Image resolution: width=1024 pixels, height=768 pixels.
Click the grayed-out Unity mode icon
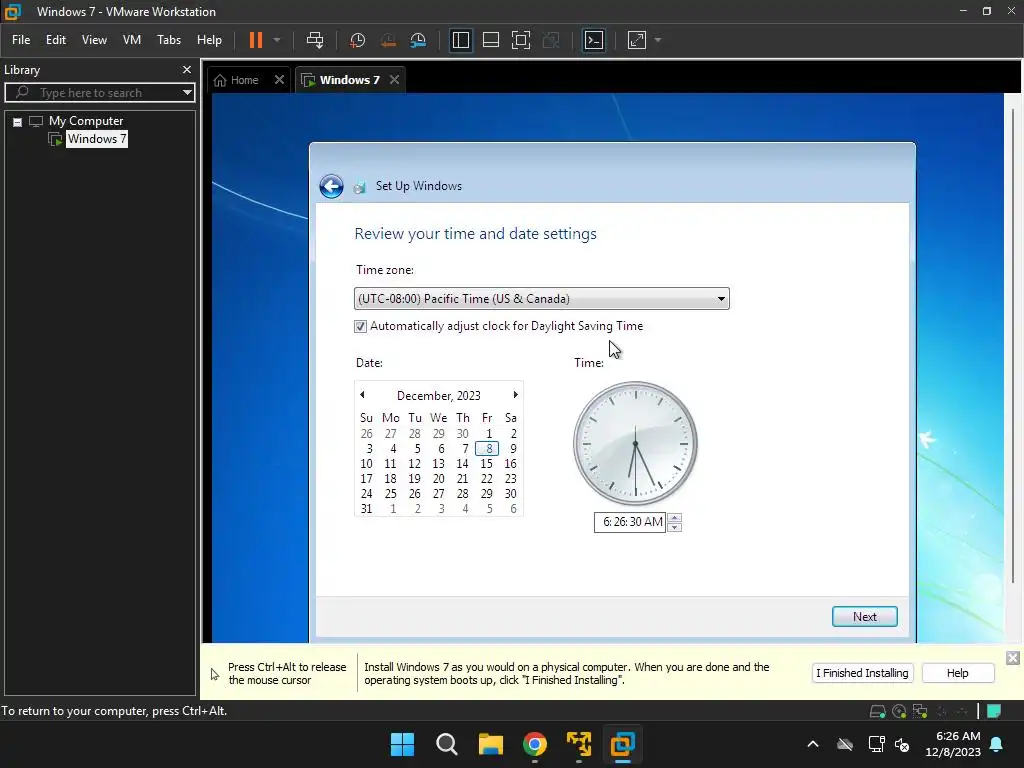[x=551, y=40]
